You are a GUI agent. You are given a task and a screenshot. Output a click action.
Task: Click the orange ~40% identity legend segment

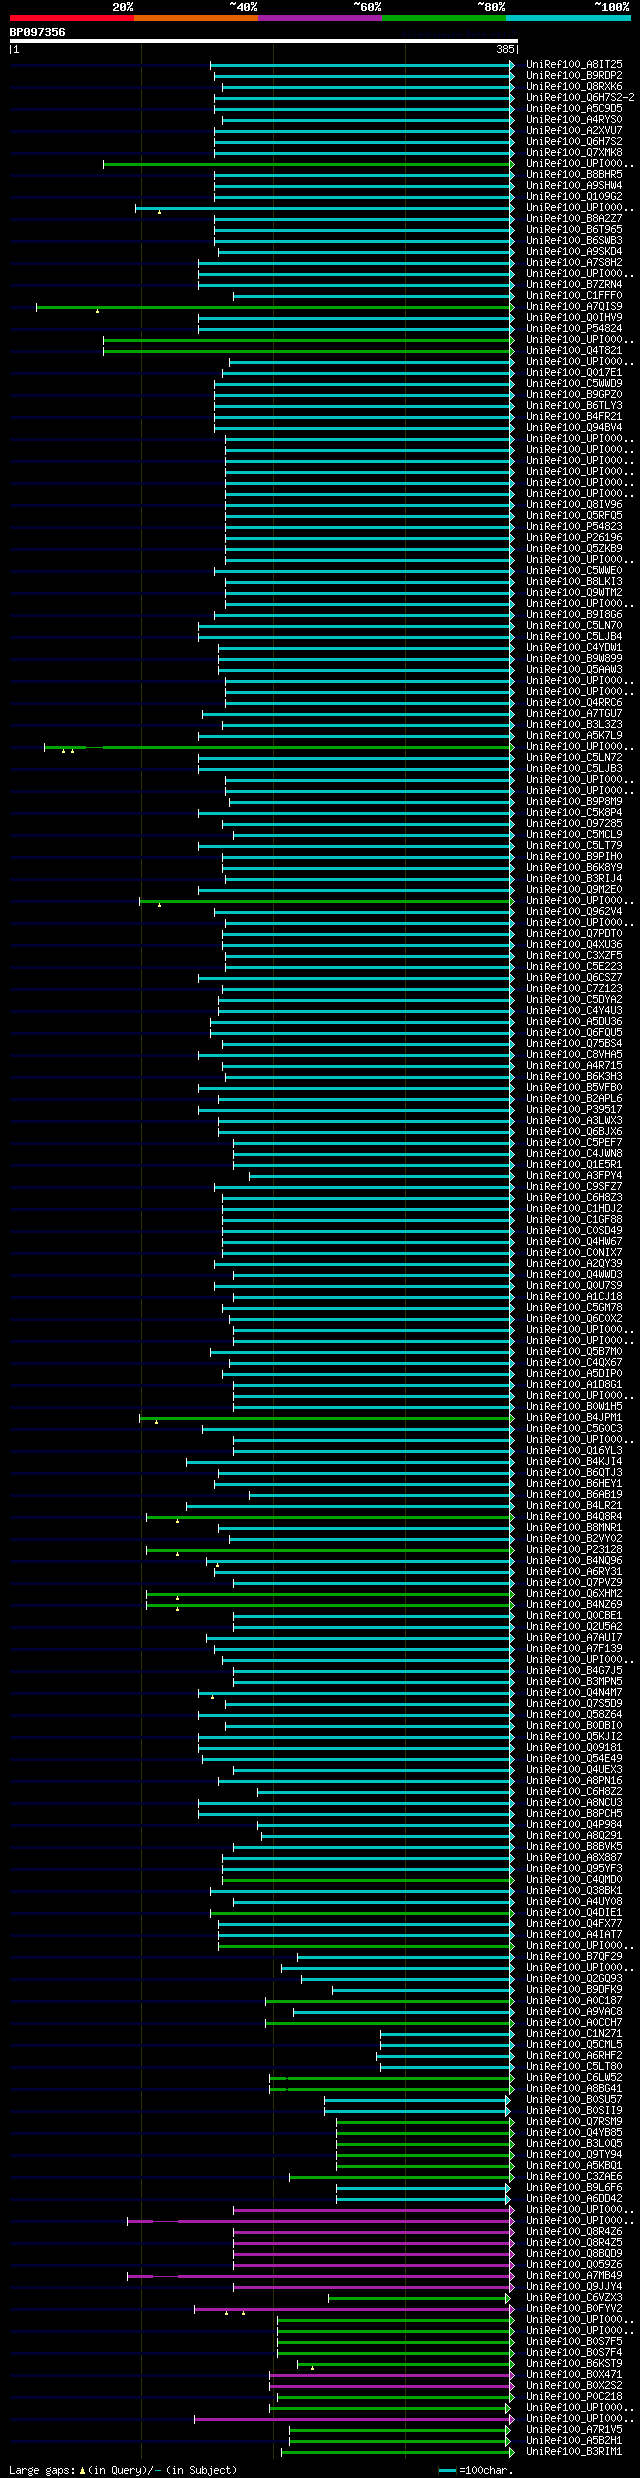point(196,17)
